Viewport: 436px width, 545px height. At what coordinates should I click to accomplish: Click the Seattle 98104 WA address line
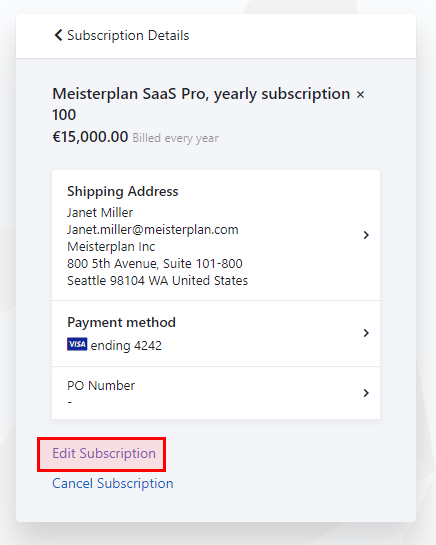(x=158, y=280)
